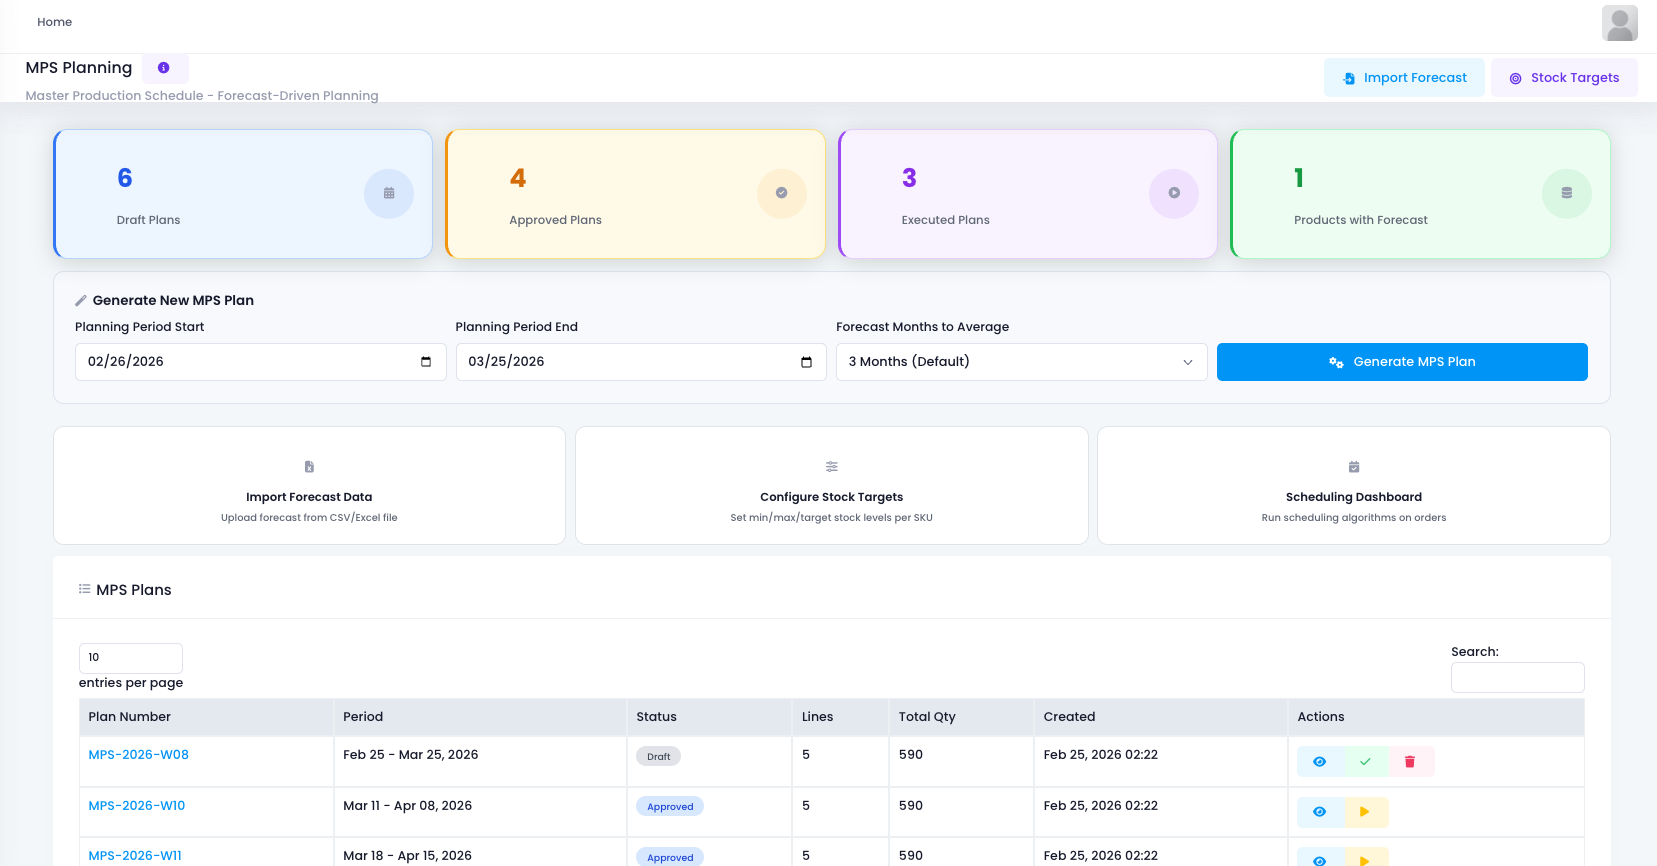View plan MPS-2026-W08 using the eye icon

pos(1320,762)
